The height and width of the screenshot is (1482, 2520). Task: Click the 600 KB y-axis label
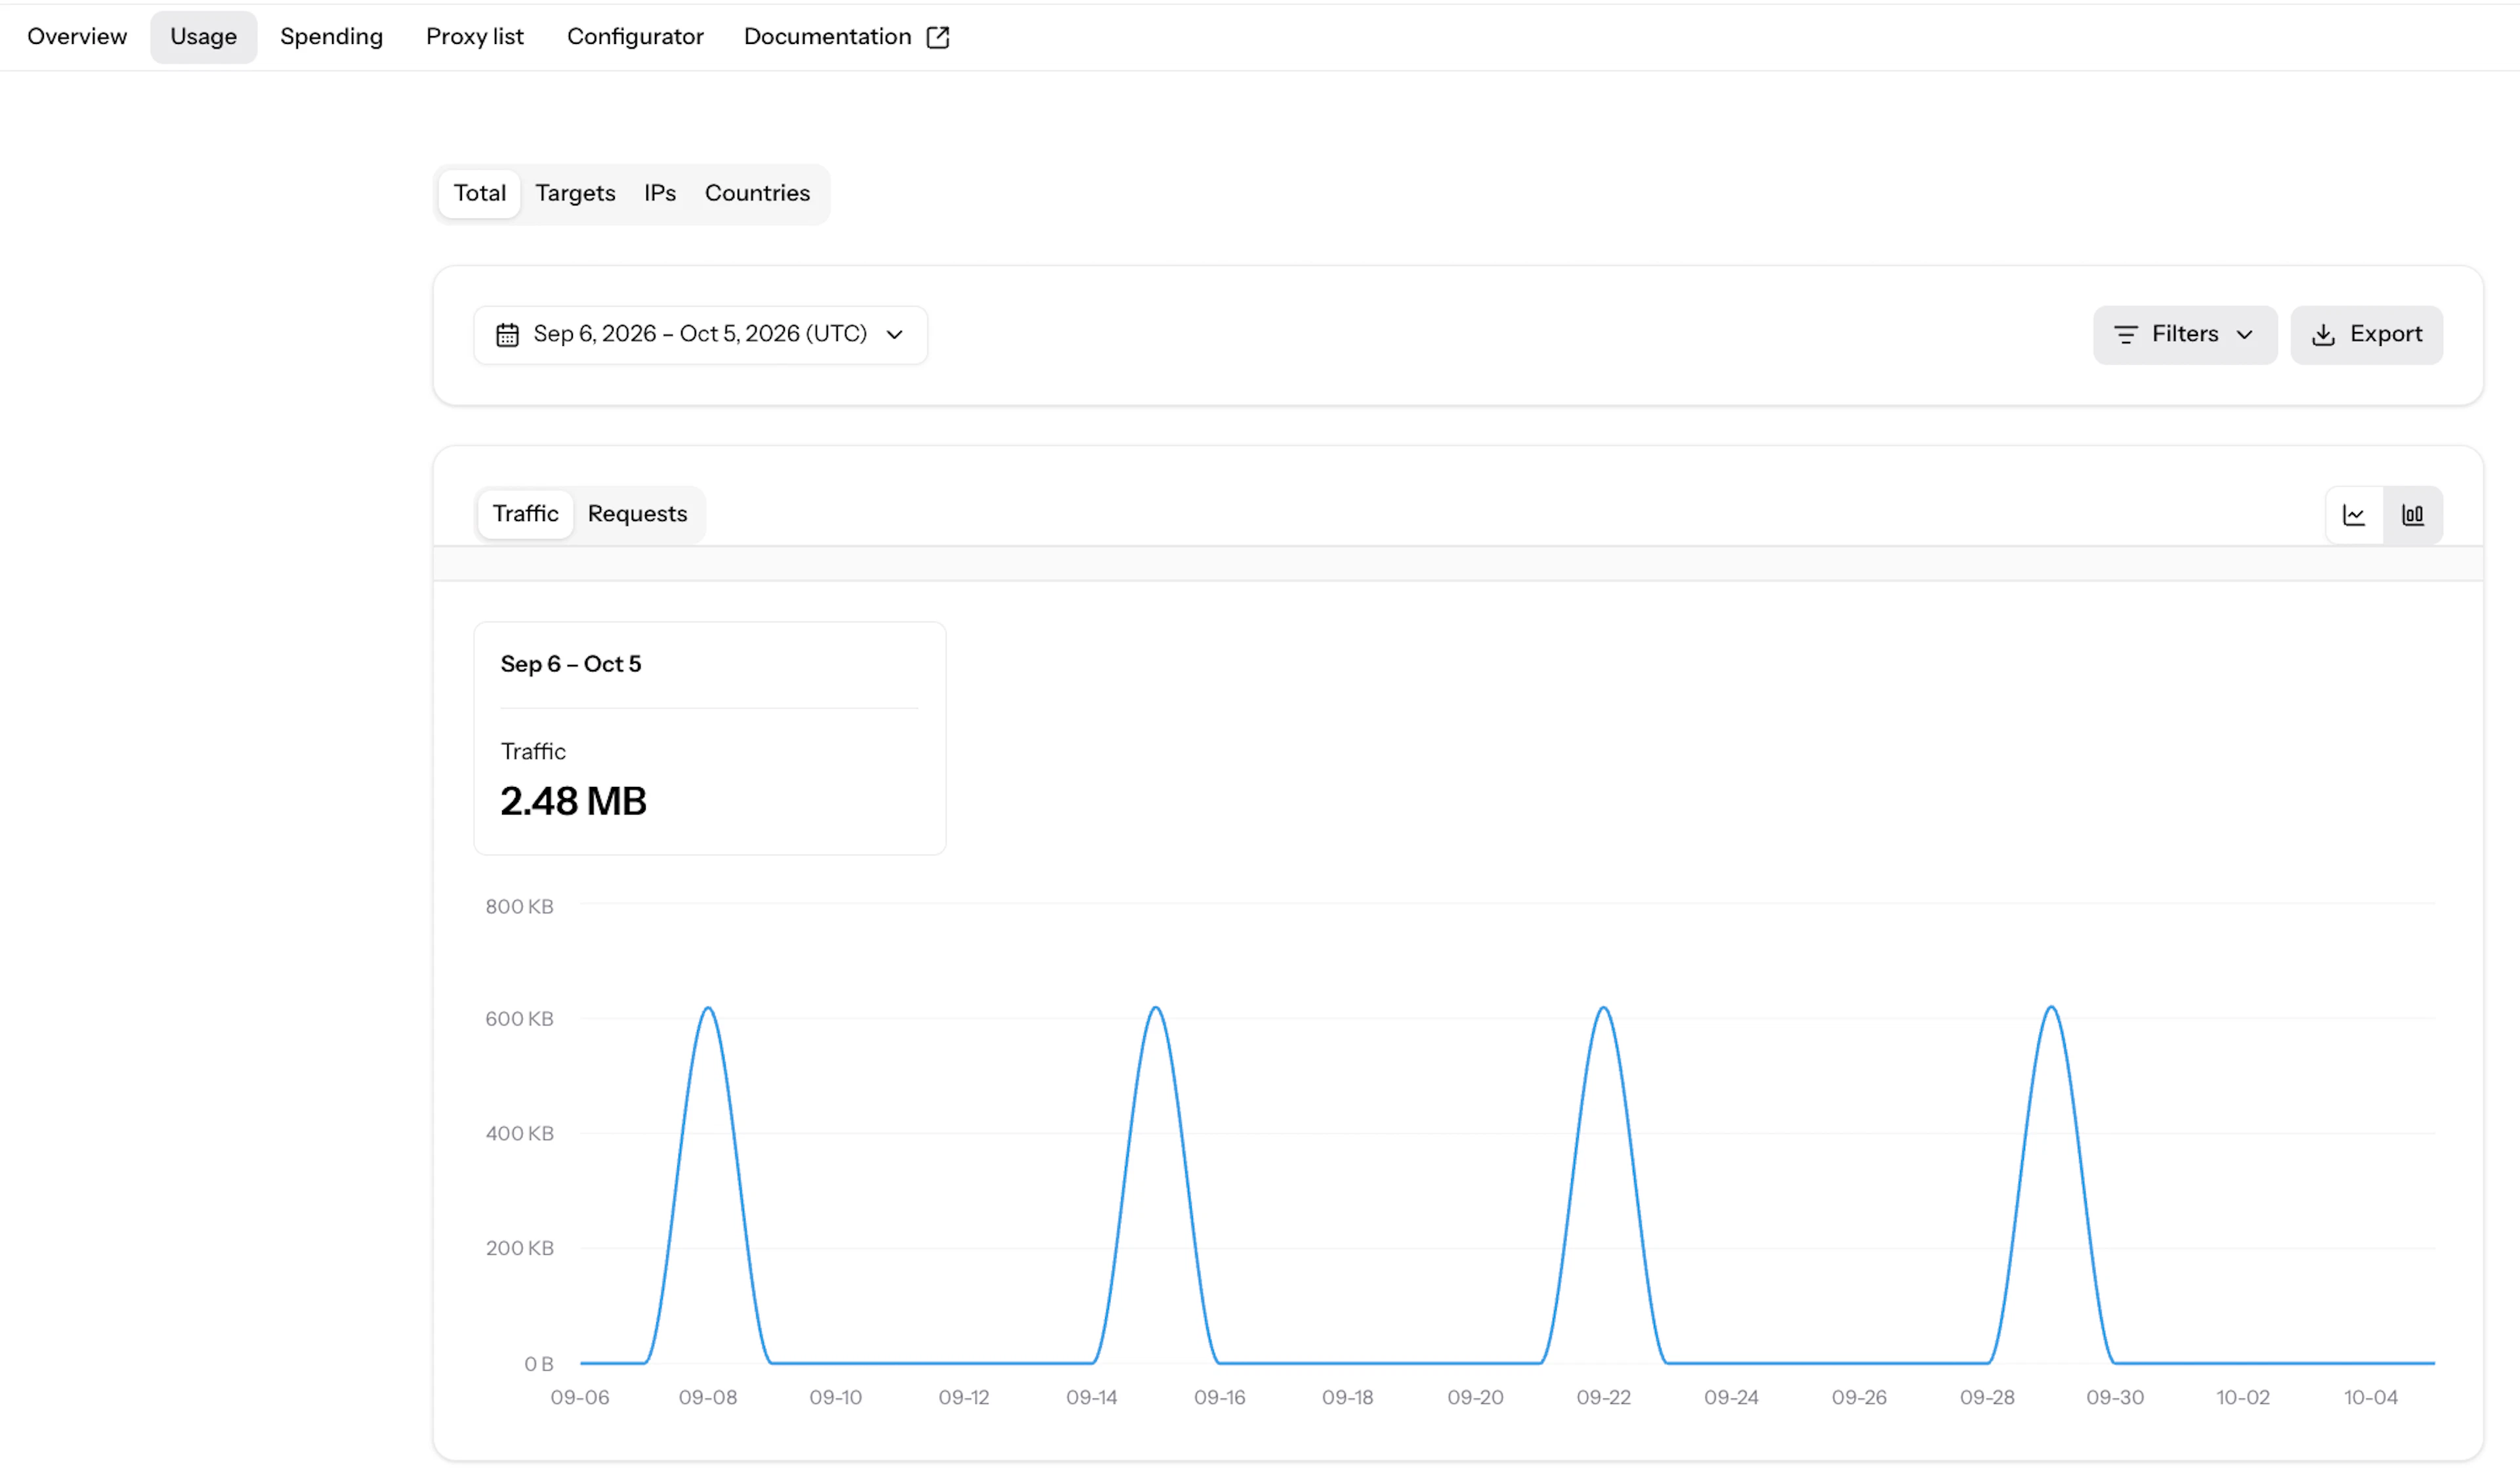(x=519, y=1018)
